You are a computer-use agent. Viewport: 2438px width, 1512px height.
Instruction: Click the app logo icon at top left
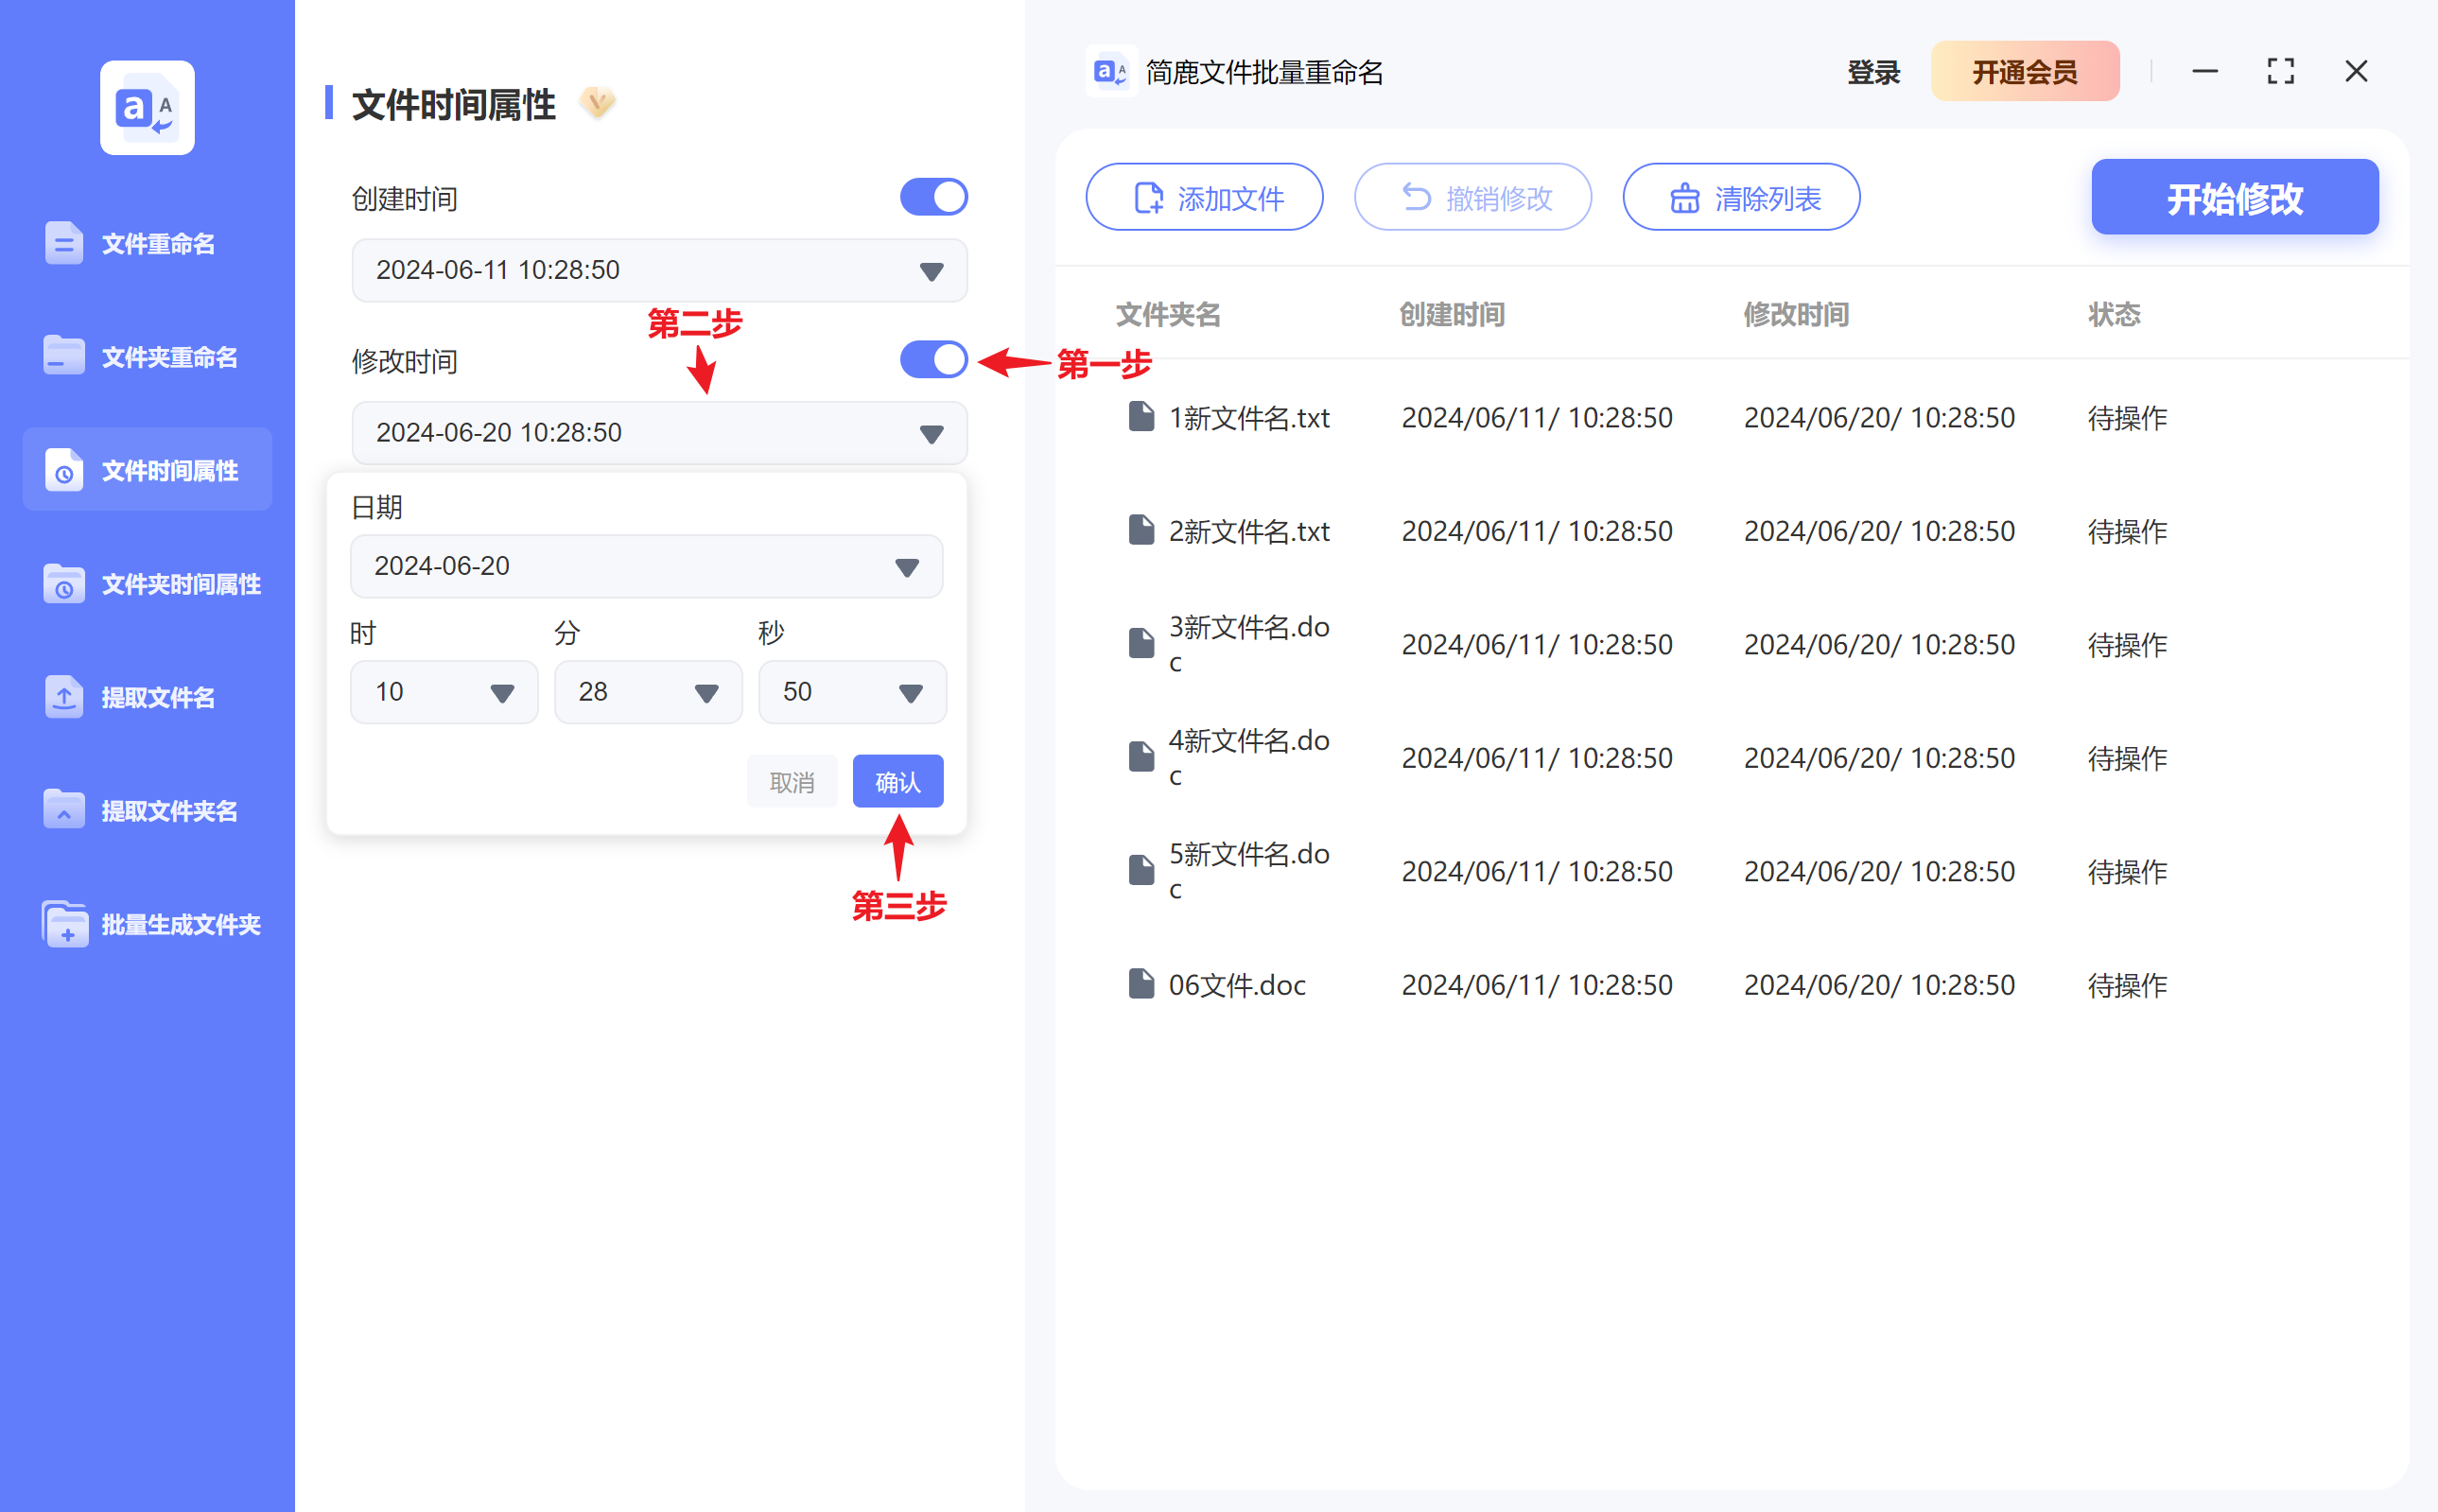coord(146,107)
